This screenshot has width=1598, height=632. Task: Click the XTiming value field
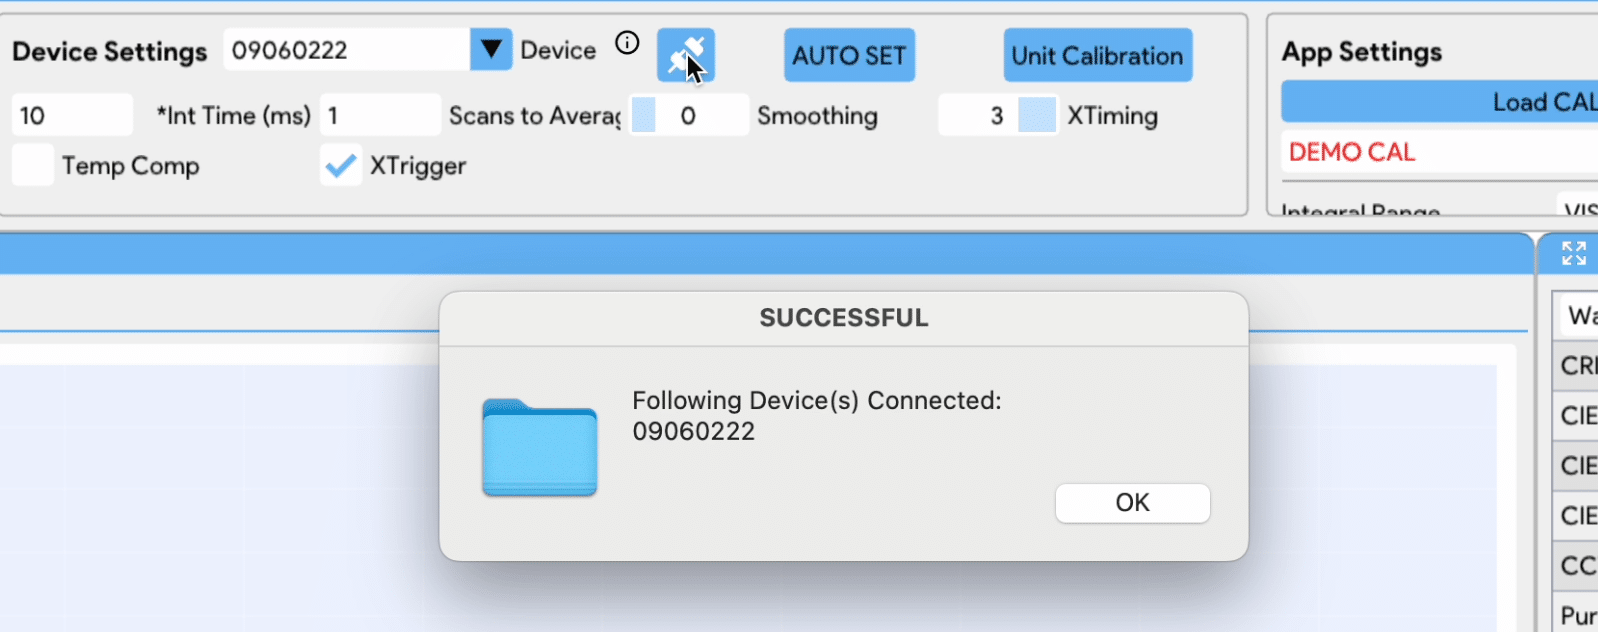click(x=977, y=115)
